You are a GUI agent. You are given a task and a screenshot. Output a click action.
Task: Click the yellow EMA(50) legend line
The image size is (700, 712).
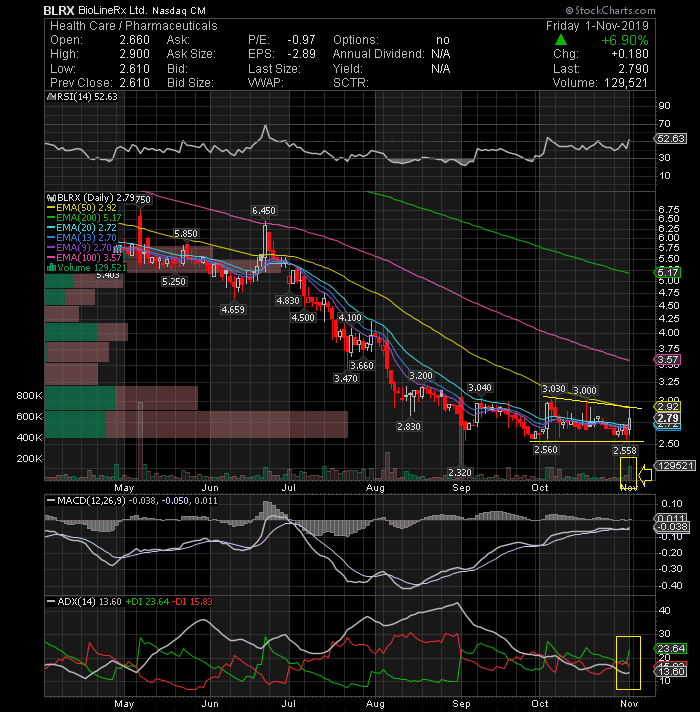click(x=51, y=208)
